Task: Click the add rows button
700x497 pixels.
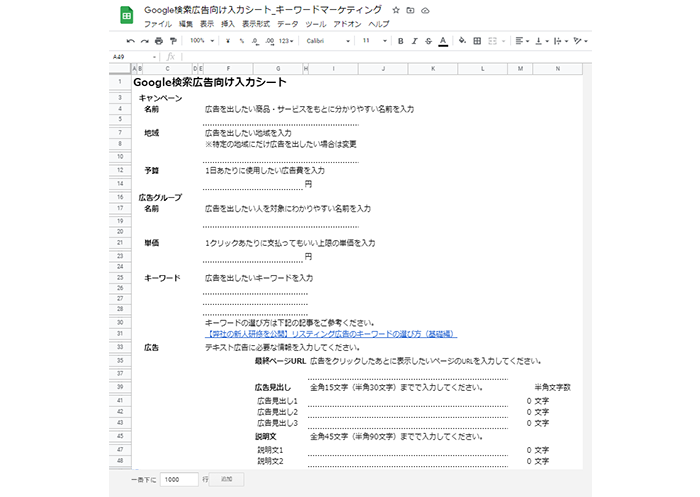Action: pos(226,480)
